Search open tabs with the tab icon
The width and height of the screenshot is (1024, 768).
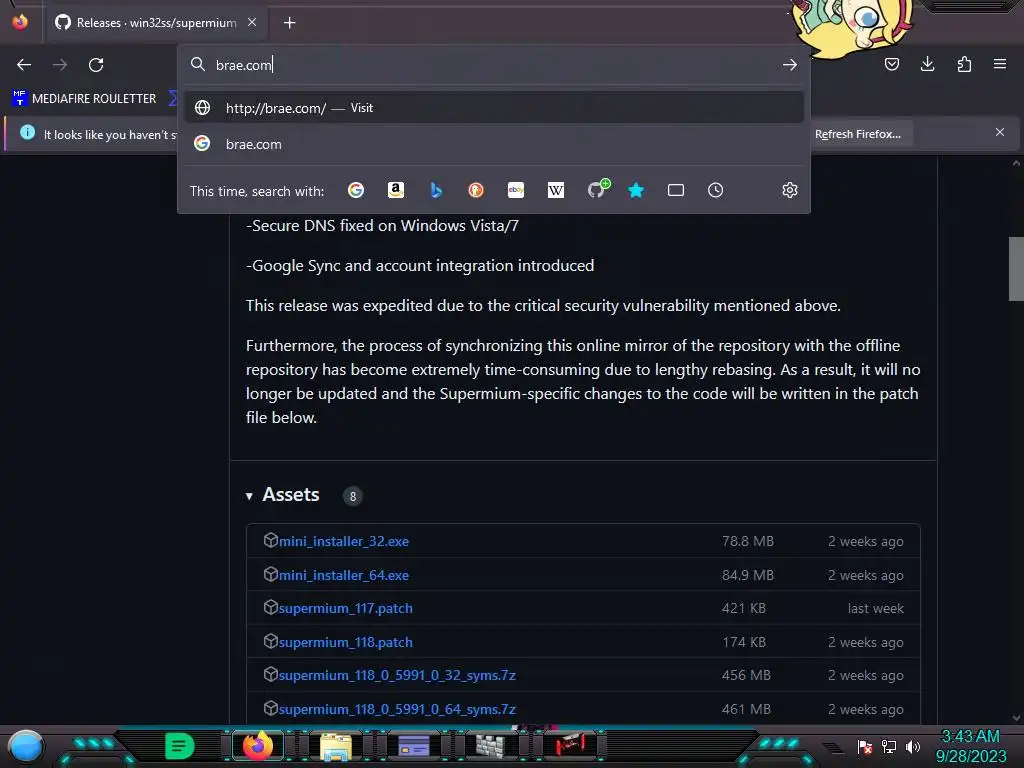point(676,190)
